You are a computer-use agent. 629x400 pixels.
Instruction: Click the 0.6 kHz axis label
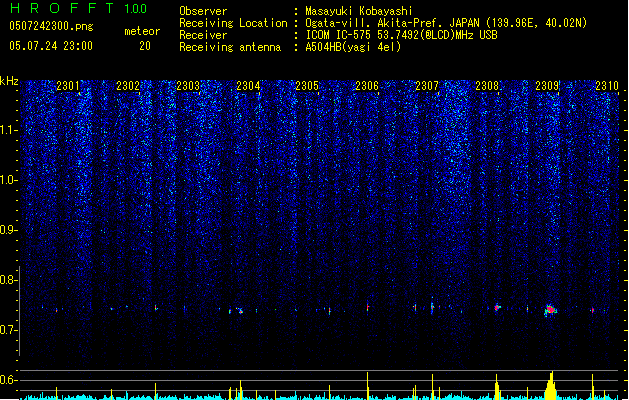tap(9, 380)
